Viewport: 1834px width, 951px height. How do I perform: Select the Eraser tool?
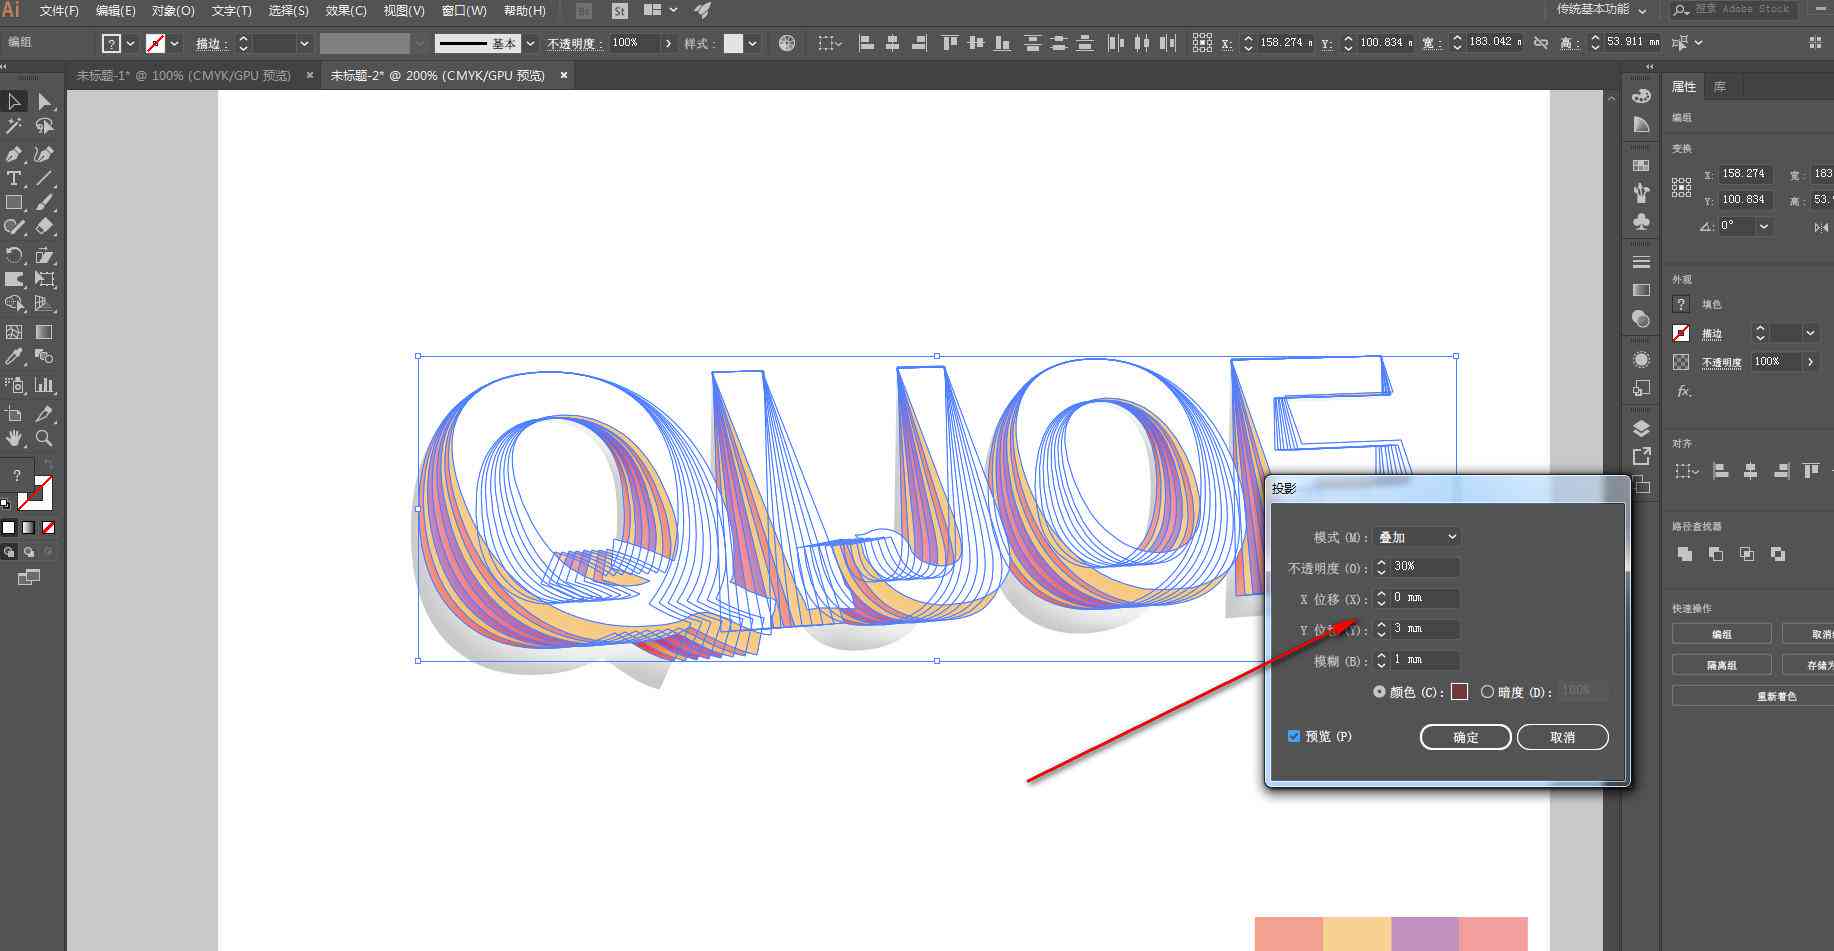coord(44,227)
